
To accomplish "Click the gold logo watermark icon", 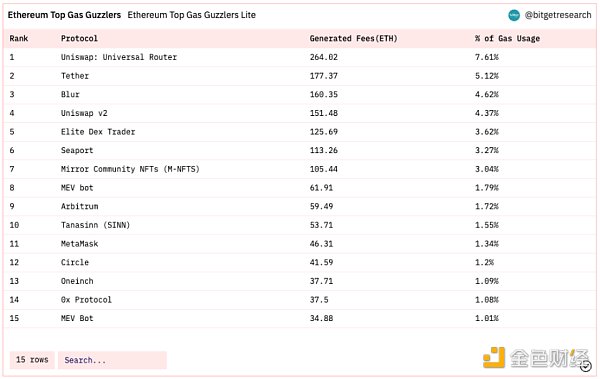I will click(494, 357).
